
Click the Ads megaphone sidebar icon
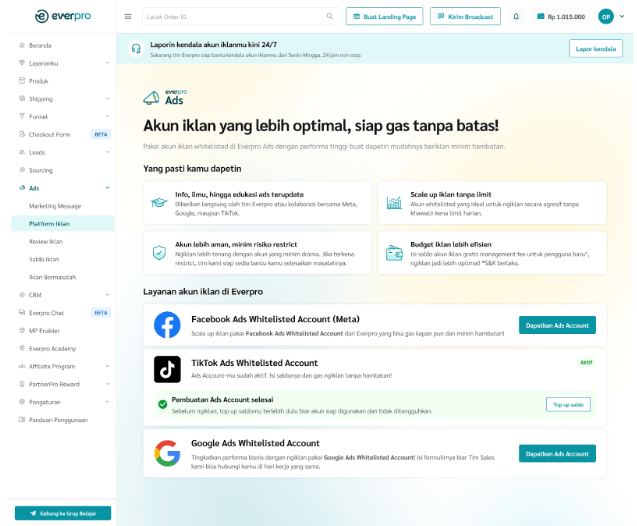[x=22, y=188]
